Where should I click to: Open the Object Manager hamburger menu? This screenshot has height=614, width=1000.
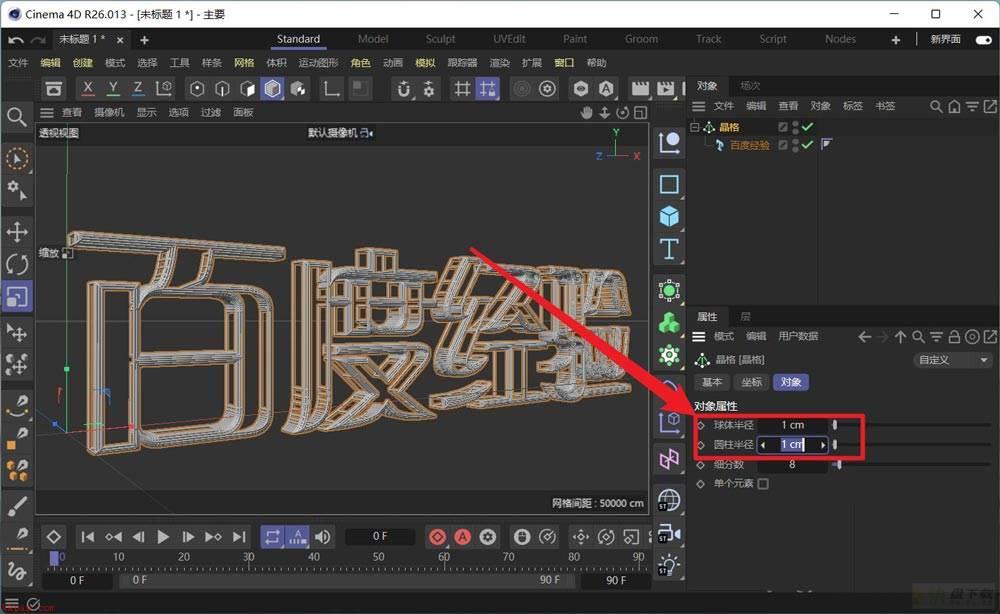(x=699, y=106)
